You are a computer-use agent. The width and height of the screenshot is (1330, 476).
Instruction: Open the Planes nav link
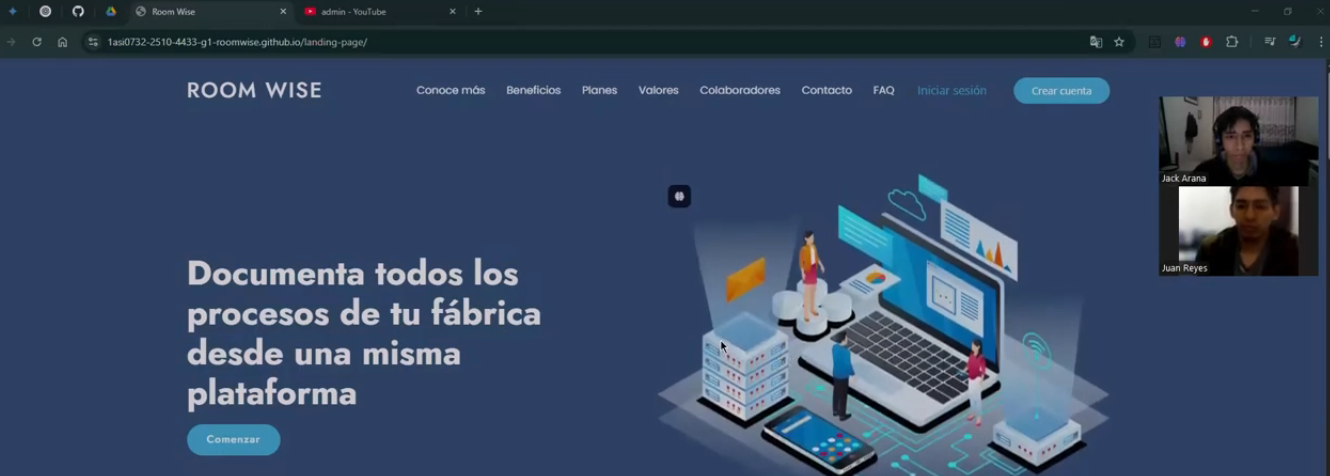tap(599, 90)
